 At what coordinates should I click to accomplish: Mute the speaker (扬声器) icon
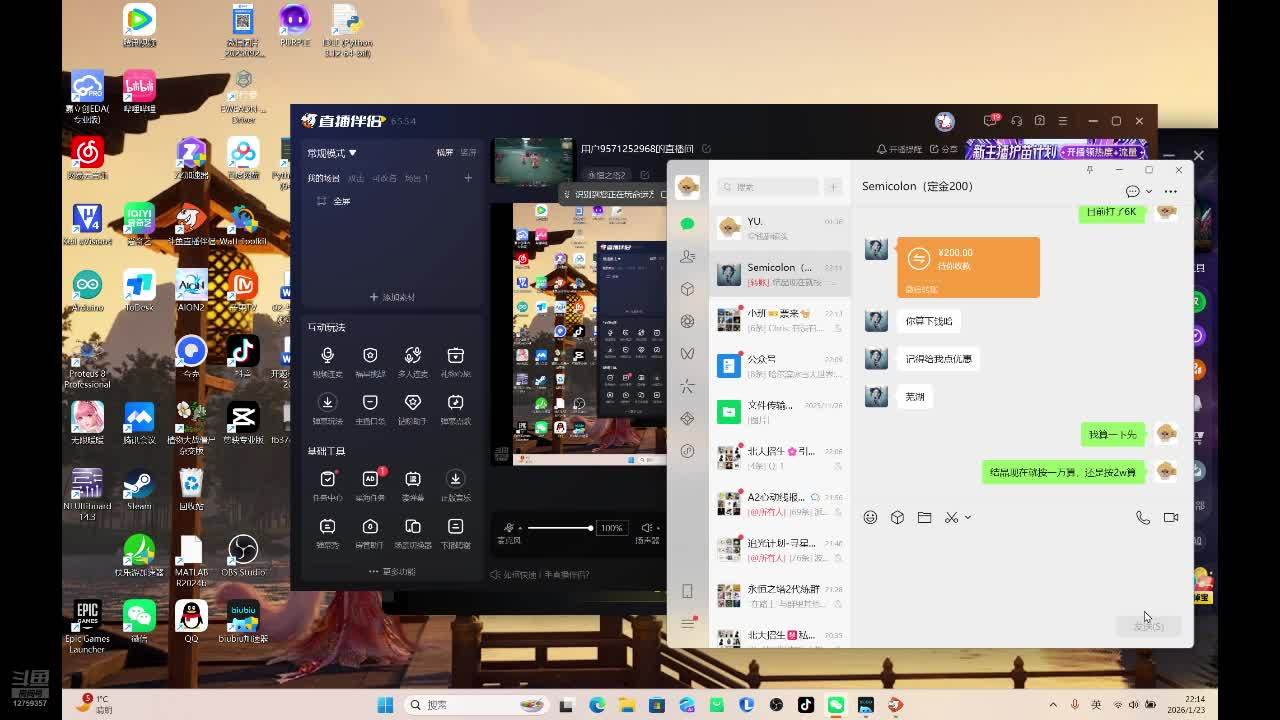647,528
